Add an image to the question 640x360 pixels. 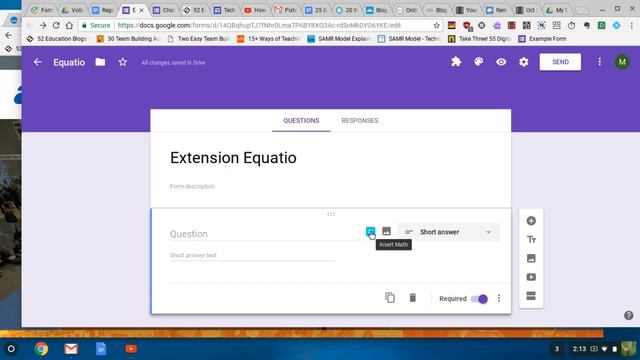[x=386, y=231]
